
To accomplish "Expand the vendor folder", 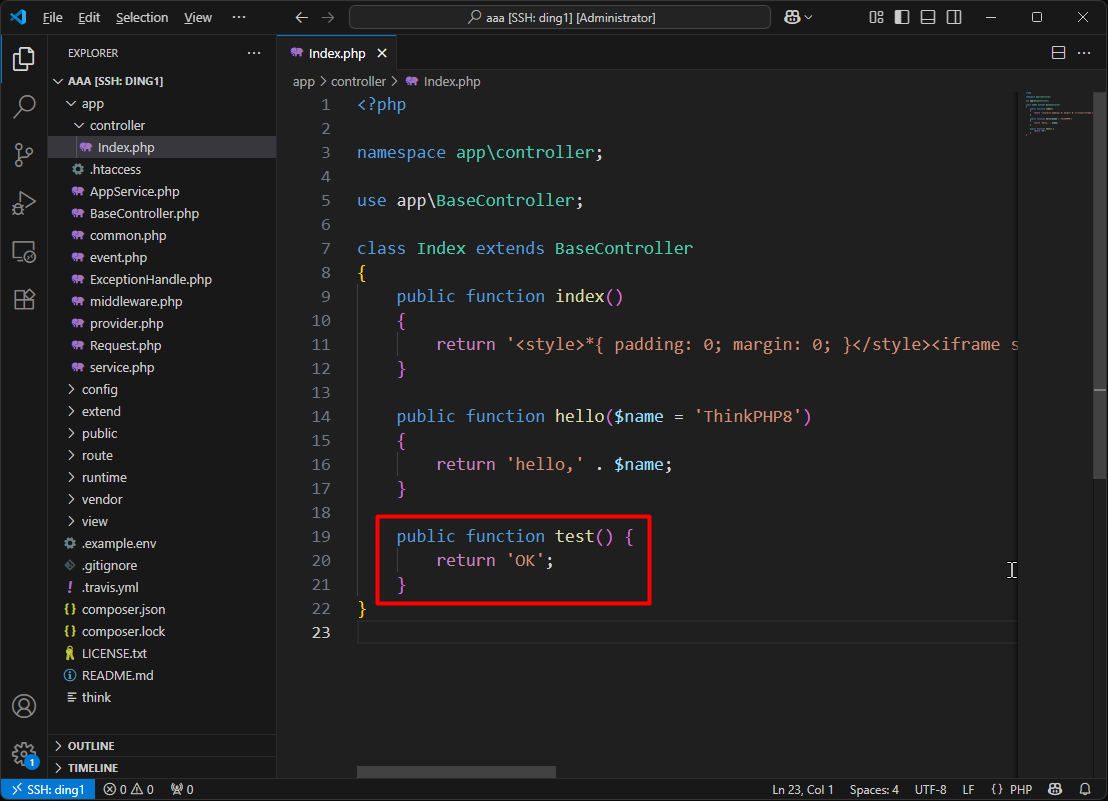I will 163,499.
